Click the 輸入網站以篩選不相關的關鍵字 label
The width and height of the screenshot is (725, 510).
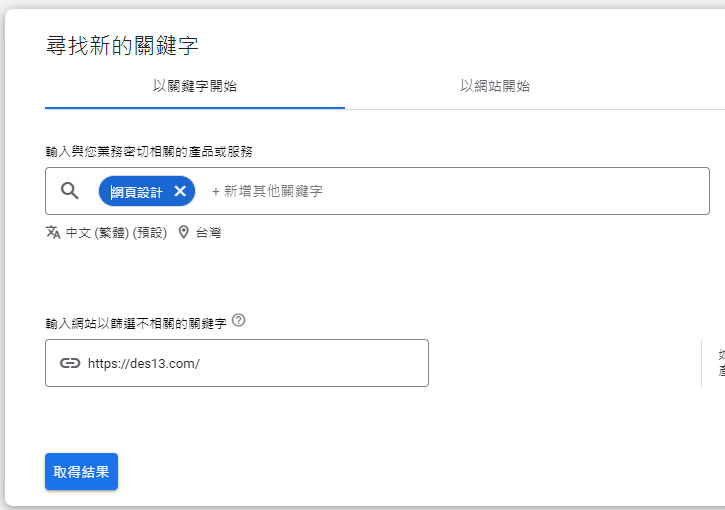click(136, 323)
